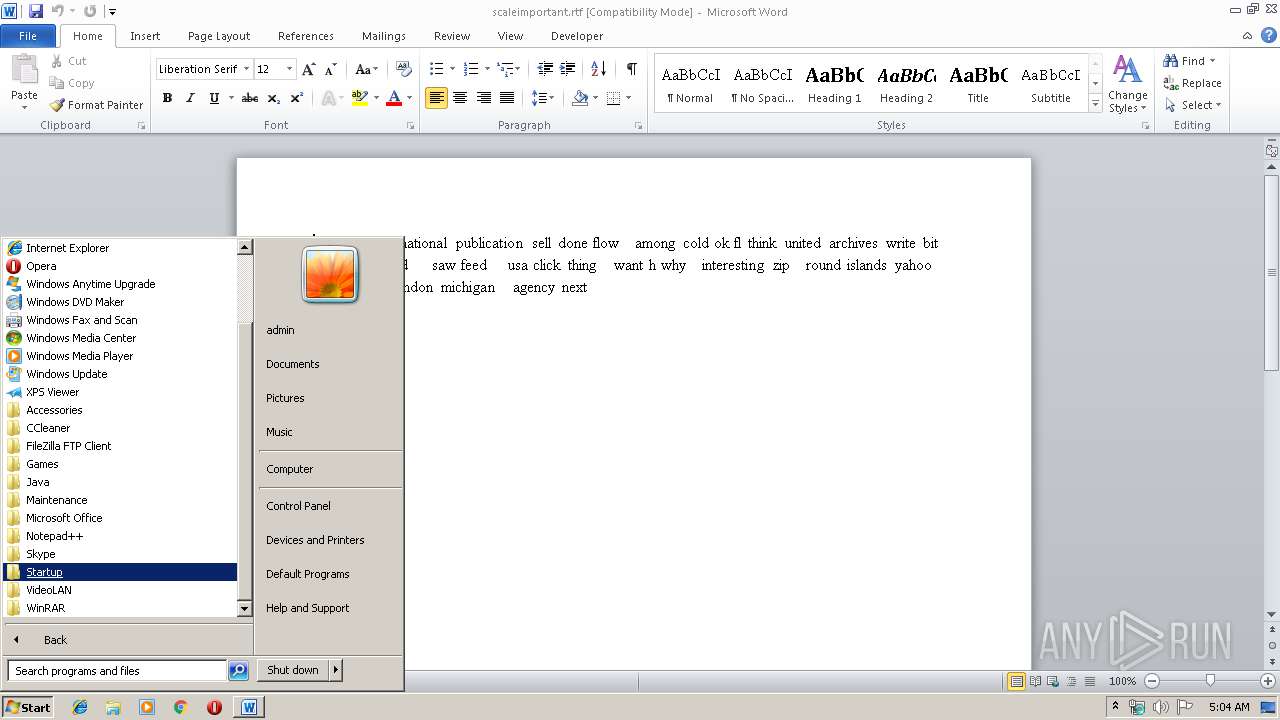Click Clear Formatting icon
The height and width of the screenshot is (720, 1280).
click(x=404, y=69)
